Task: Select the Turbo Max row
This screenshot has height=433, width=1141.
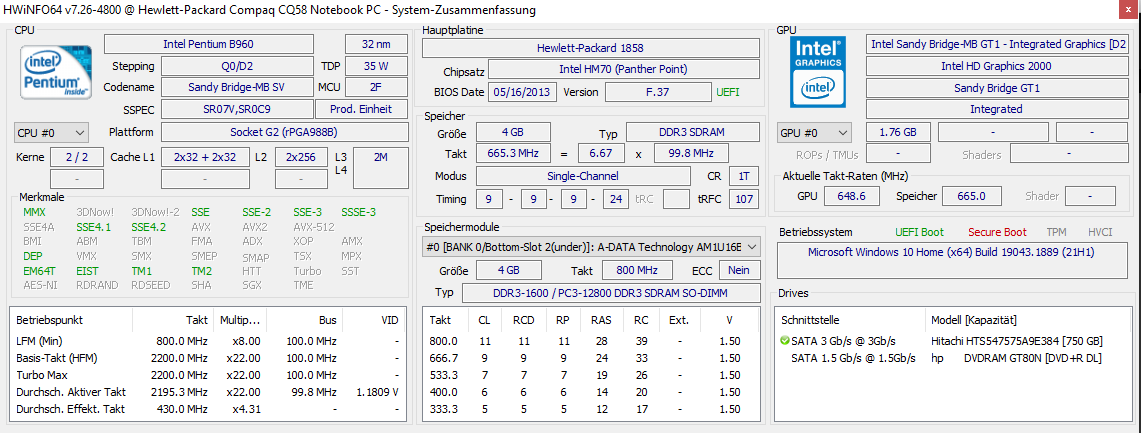Action: (207, 375)
